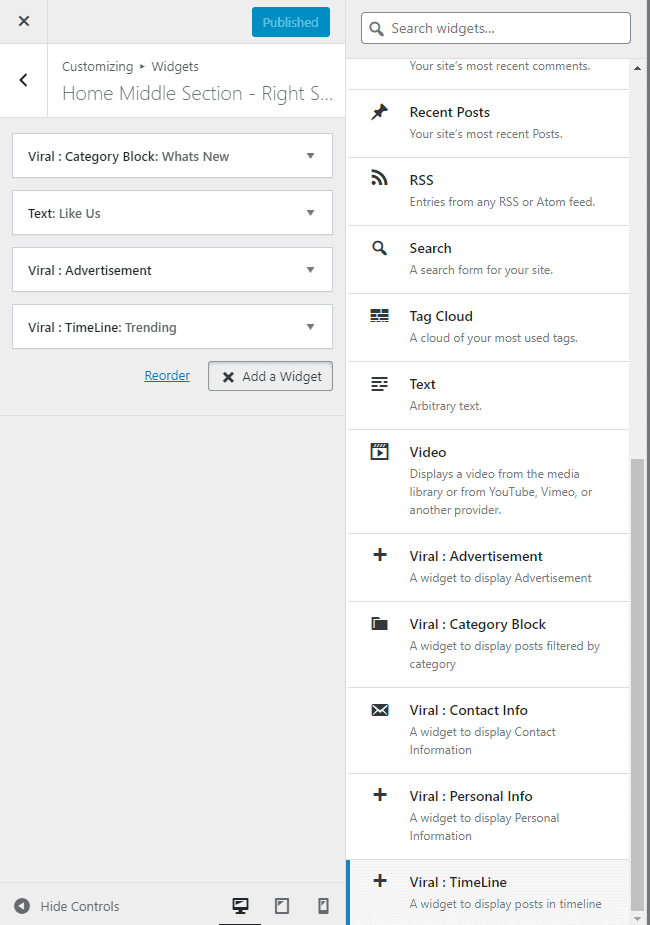This screenshot has width=650, height=925.
Task: Switch to mobile preview mode
Action: (323, 906)
